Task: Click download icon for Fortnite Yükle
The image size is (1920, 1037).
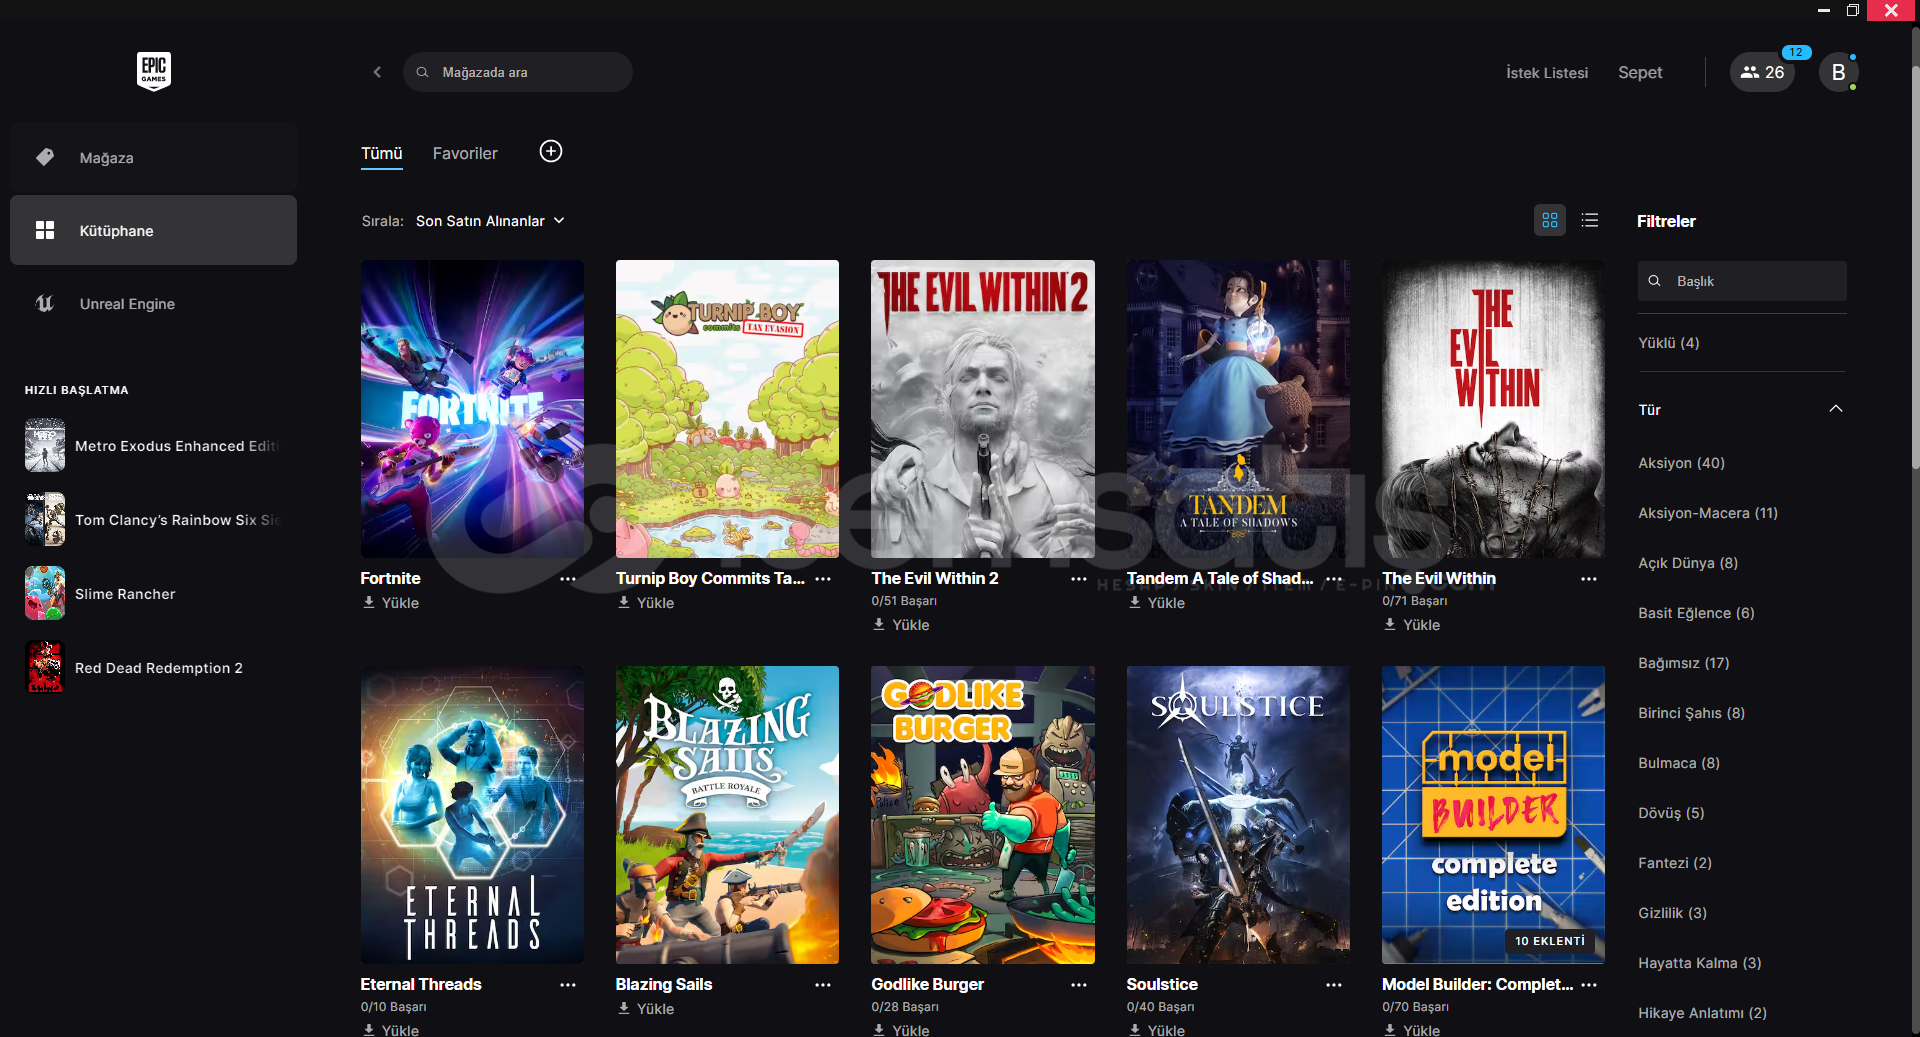Action: [x=369, y=602]
